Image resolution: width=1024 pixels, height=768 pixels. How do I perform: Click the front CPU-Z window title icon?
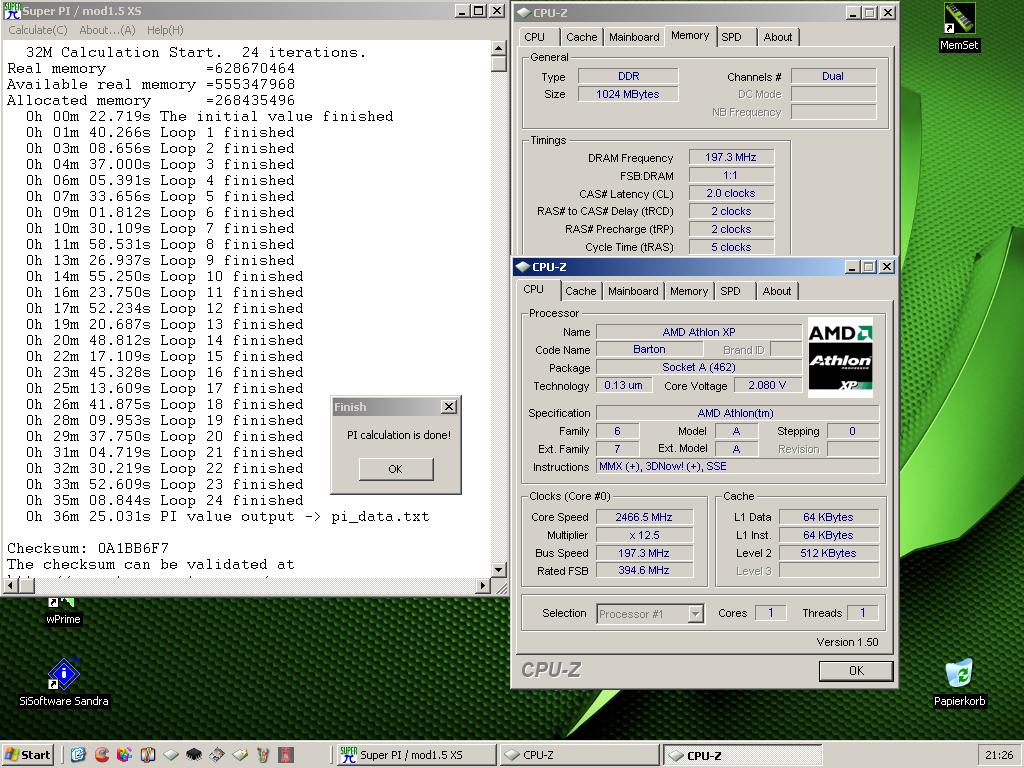coord(522,266)
